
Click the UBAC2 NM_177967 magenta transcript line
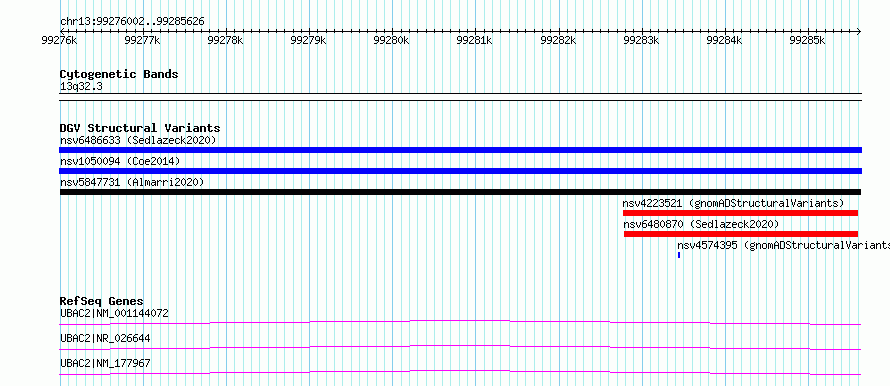(x=460, y=372)
